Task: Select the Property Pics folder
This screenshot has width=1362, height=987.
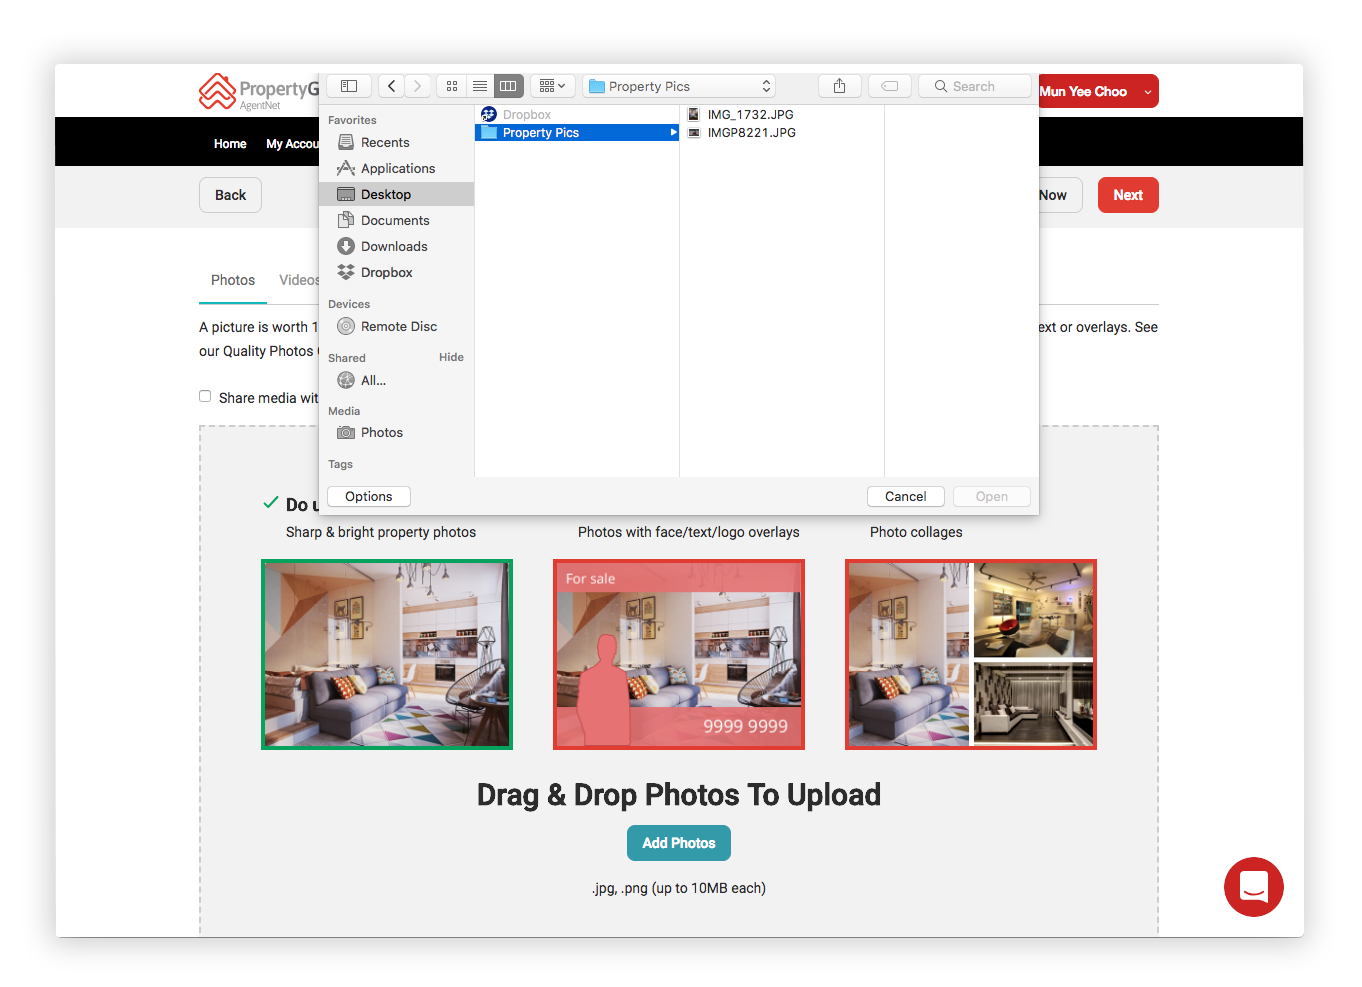Action: 541,133
